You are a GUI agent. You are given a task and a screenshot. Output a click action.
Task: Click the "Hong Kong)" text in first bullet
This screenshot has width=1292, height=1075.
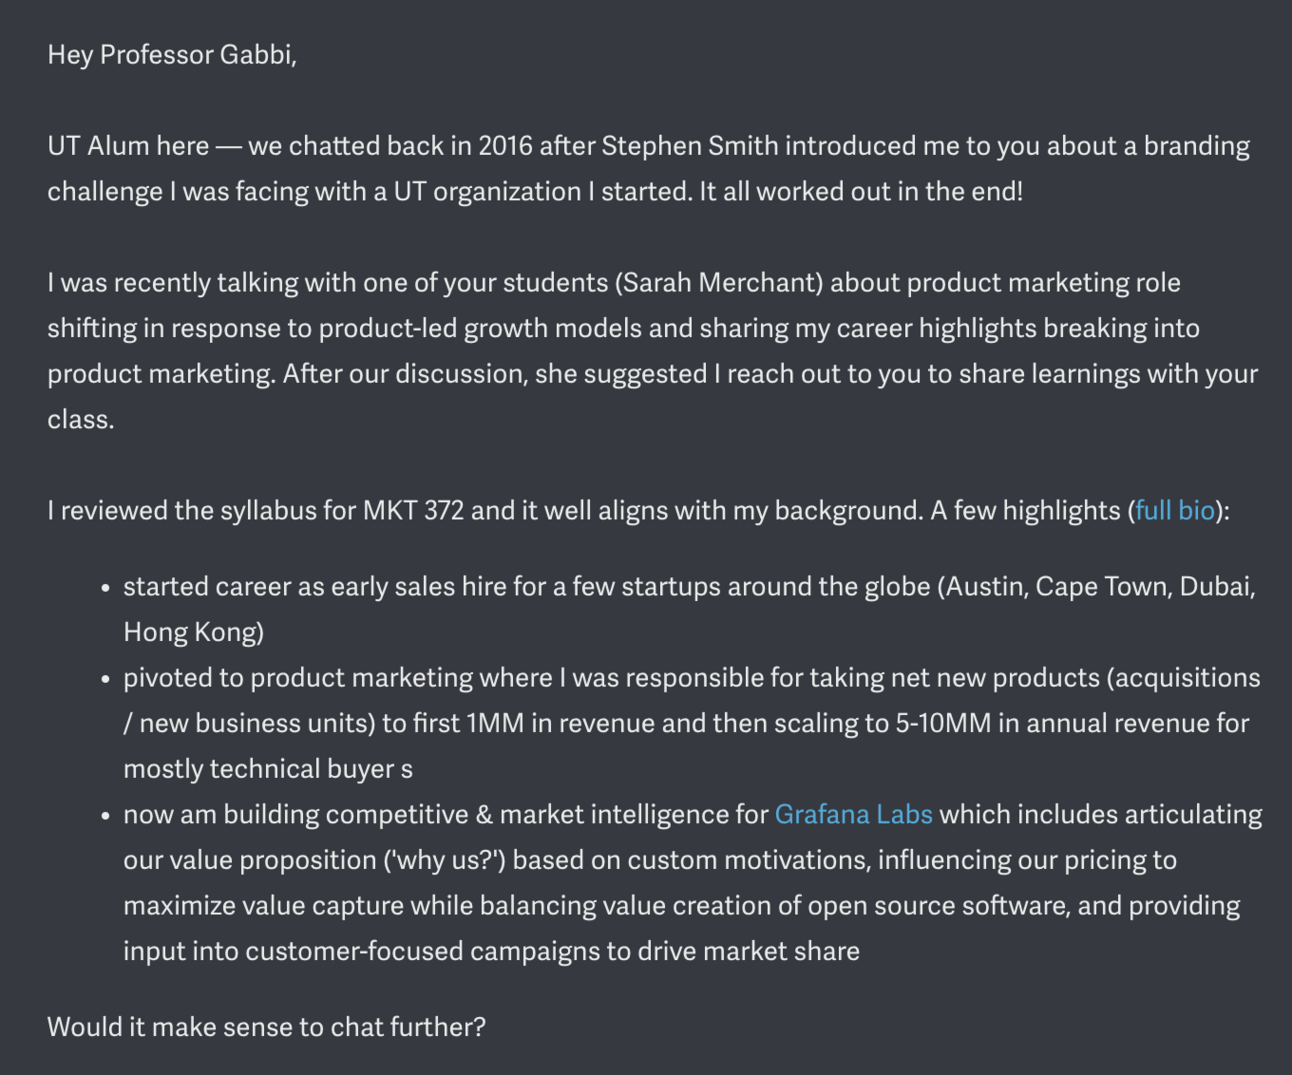[x=193, y=632]
